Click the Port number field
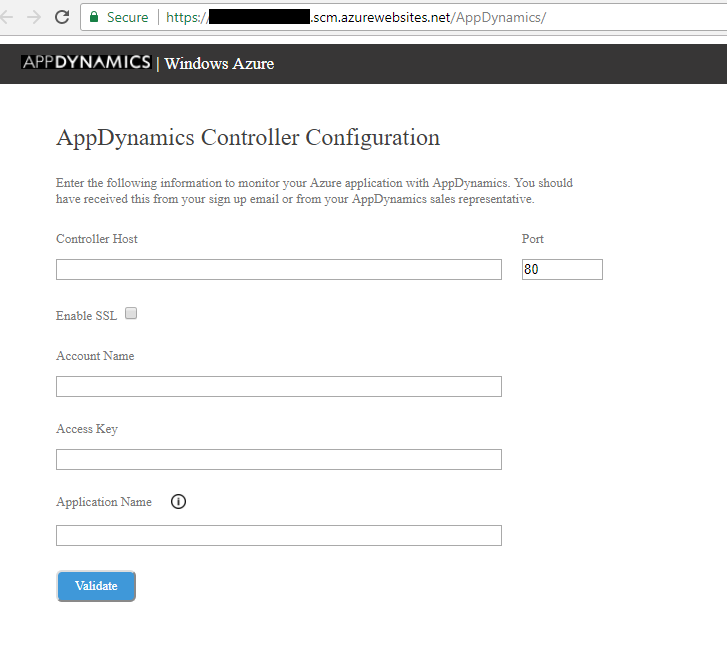The height and width of the screenshot is (645, 727). pos(562,270)
